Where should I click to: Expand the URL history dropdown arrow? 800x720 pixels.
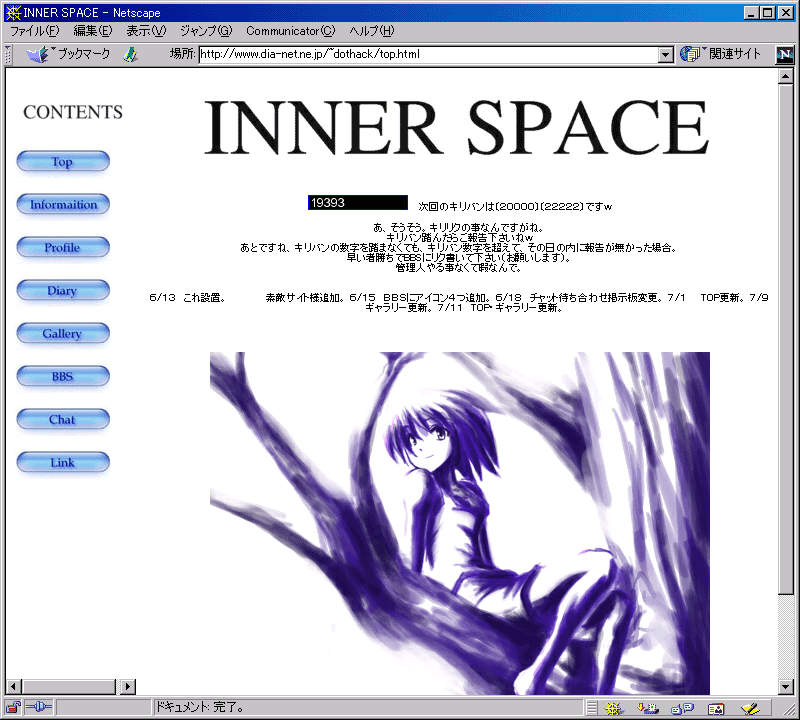[665, 55]
